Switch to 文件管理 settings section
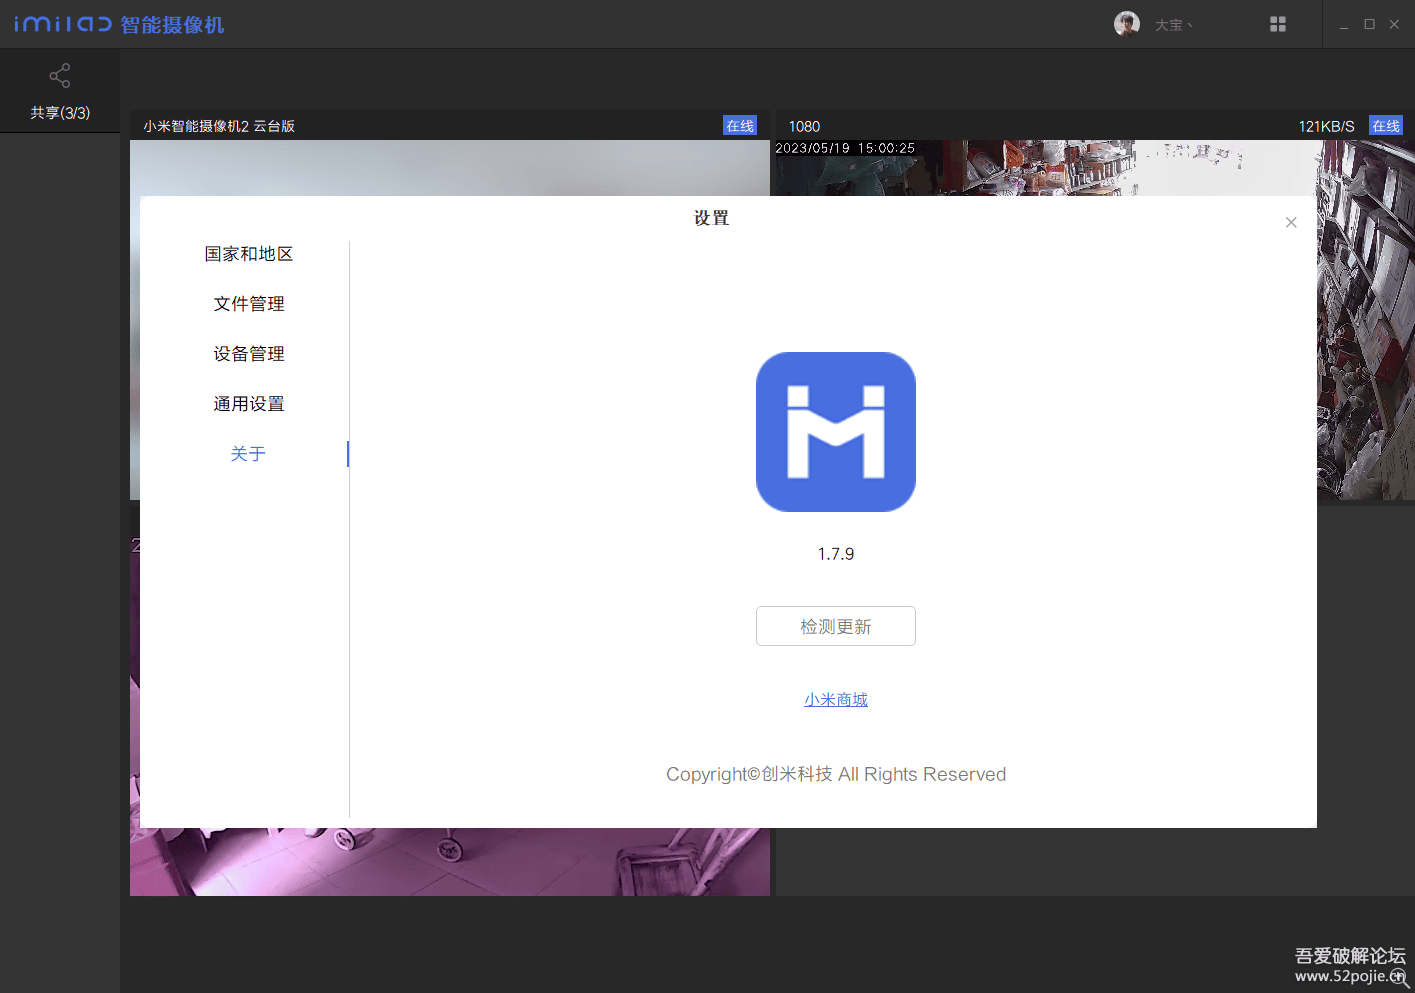The image size is (1415, 993). point(248,303)
